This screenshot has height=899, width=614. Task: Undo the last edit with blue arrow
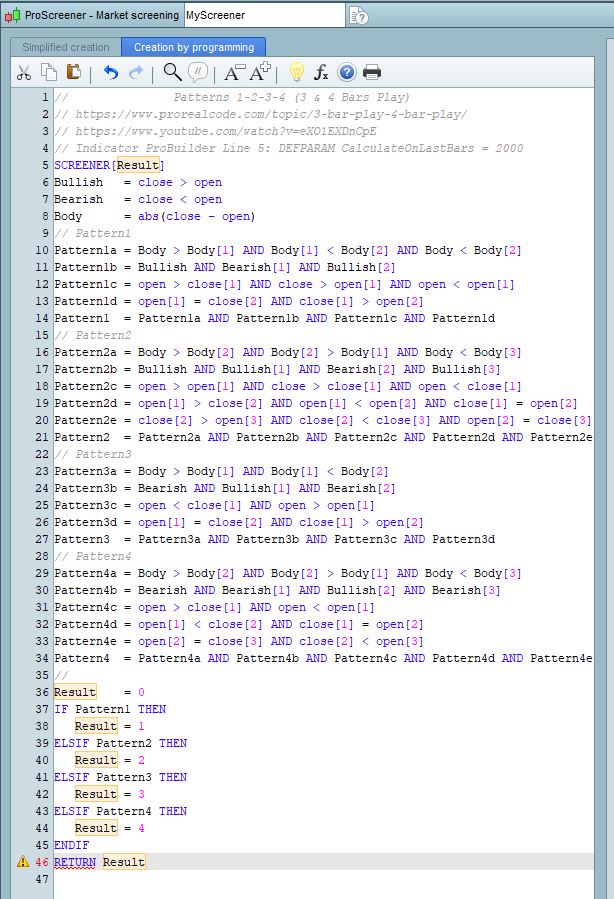(111, 73)
